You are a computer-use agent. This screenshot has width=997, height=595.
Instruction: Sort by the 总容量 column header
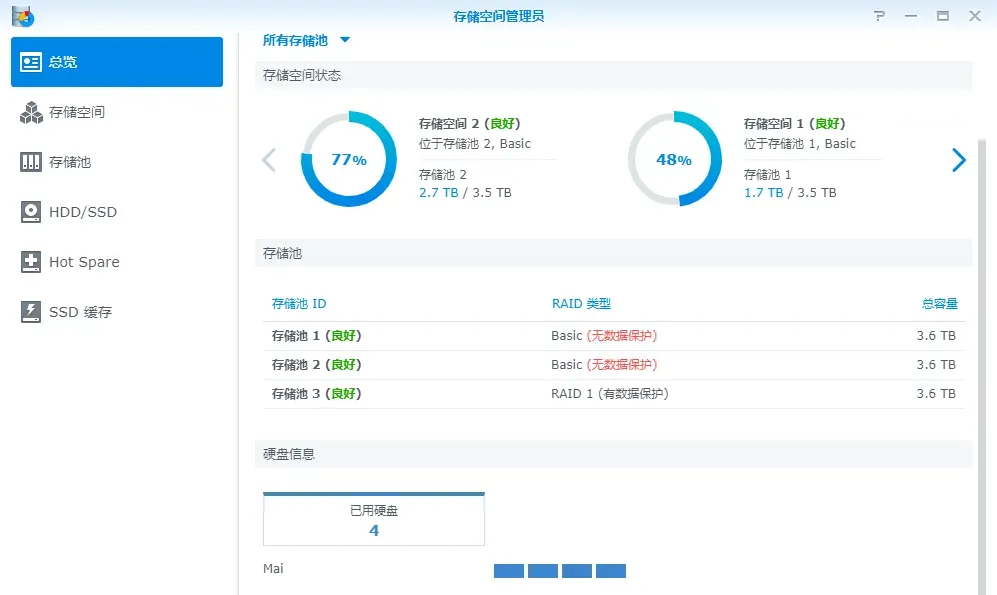click(x=939, y=304)
